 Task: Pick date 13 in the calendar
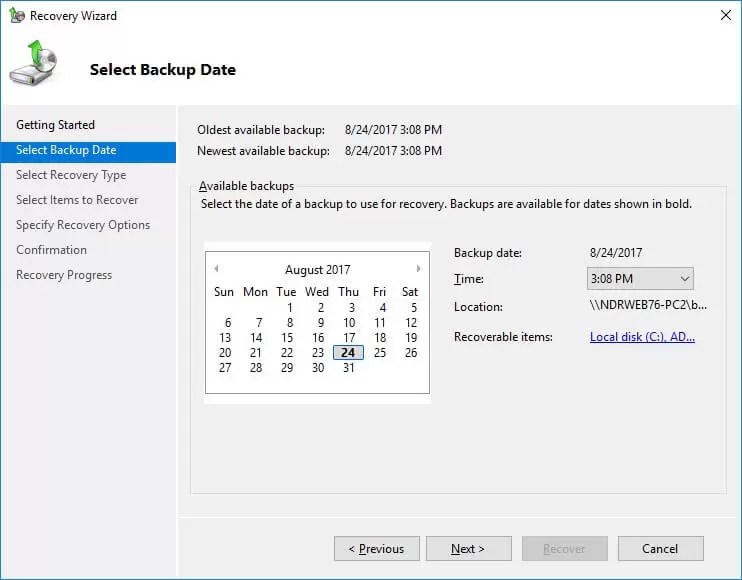tap(225, 338)
